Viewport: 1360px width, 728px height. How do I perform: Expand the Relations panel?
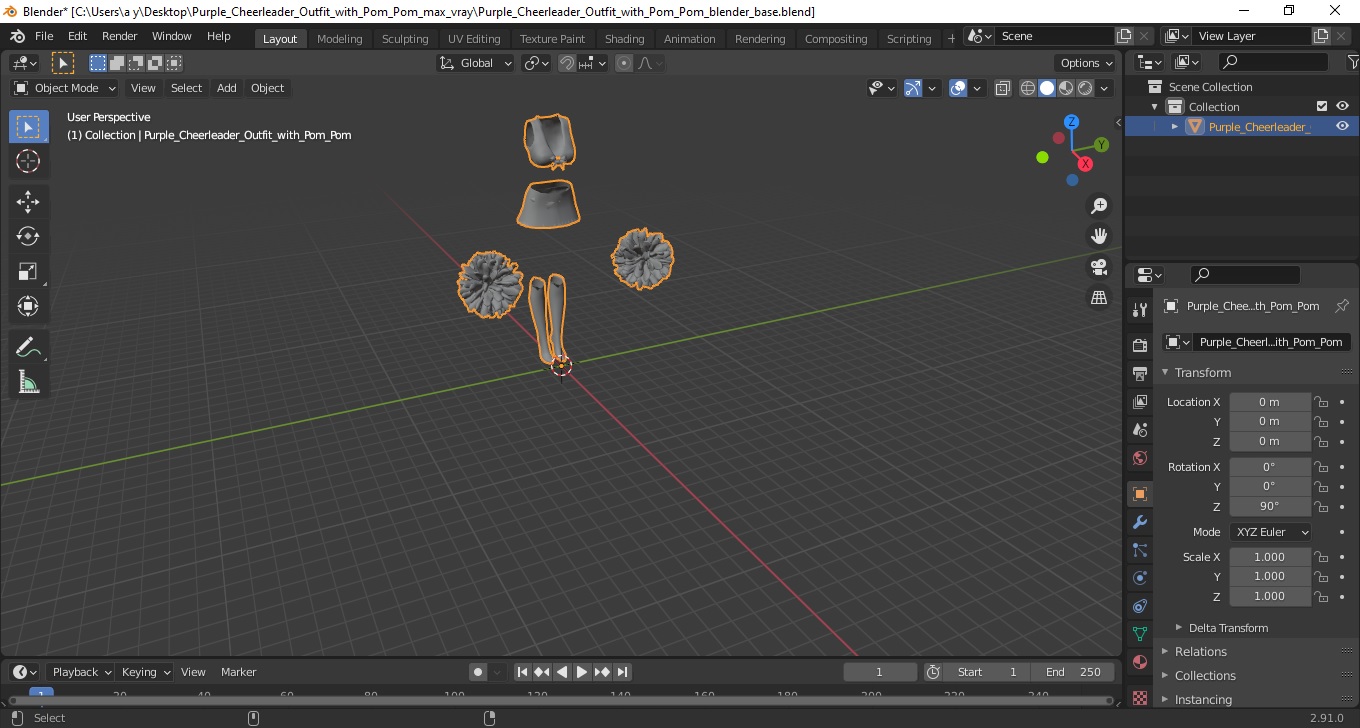[1200, 652]
